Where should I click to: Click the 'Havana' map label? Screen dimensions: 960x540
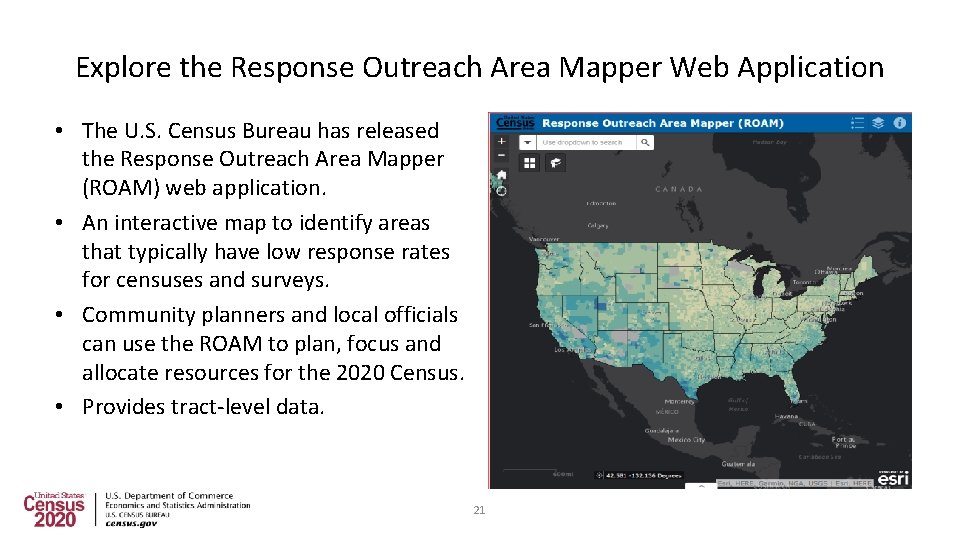click(786, 416)
